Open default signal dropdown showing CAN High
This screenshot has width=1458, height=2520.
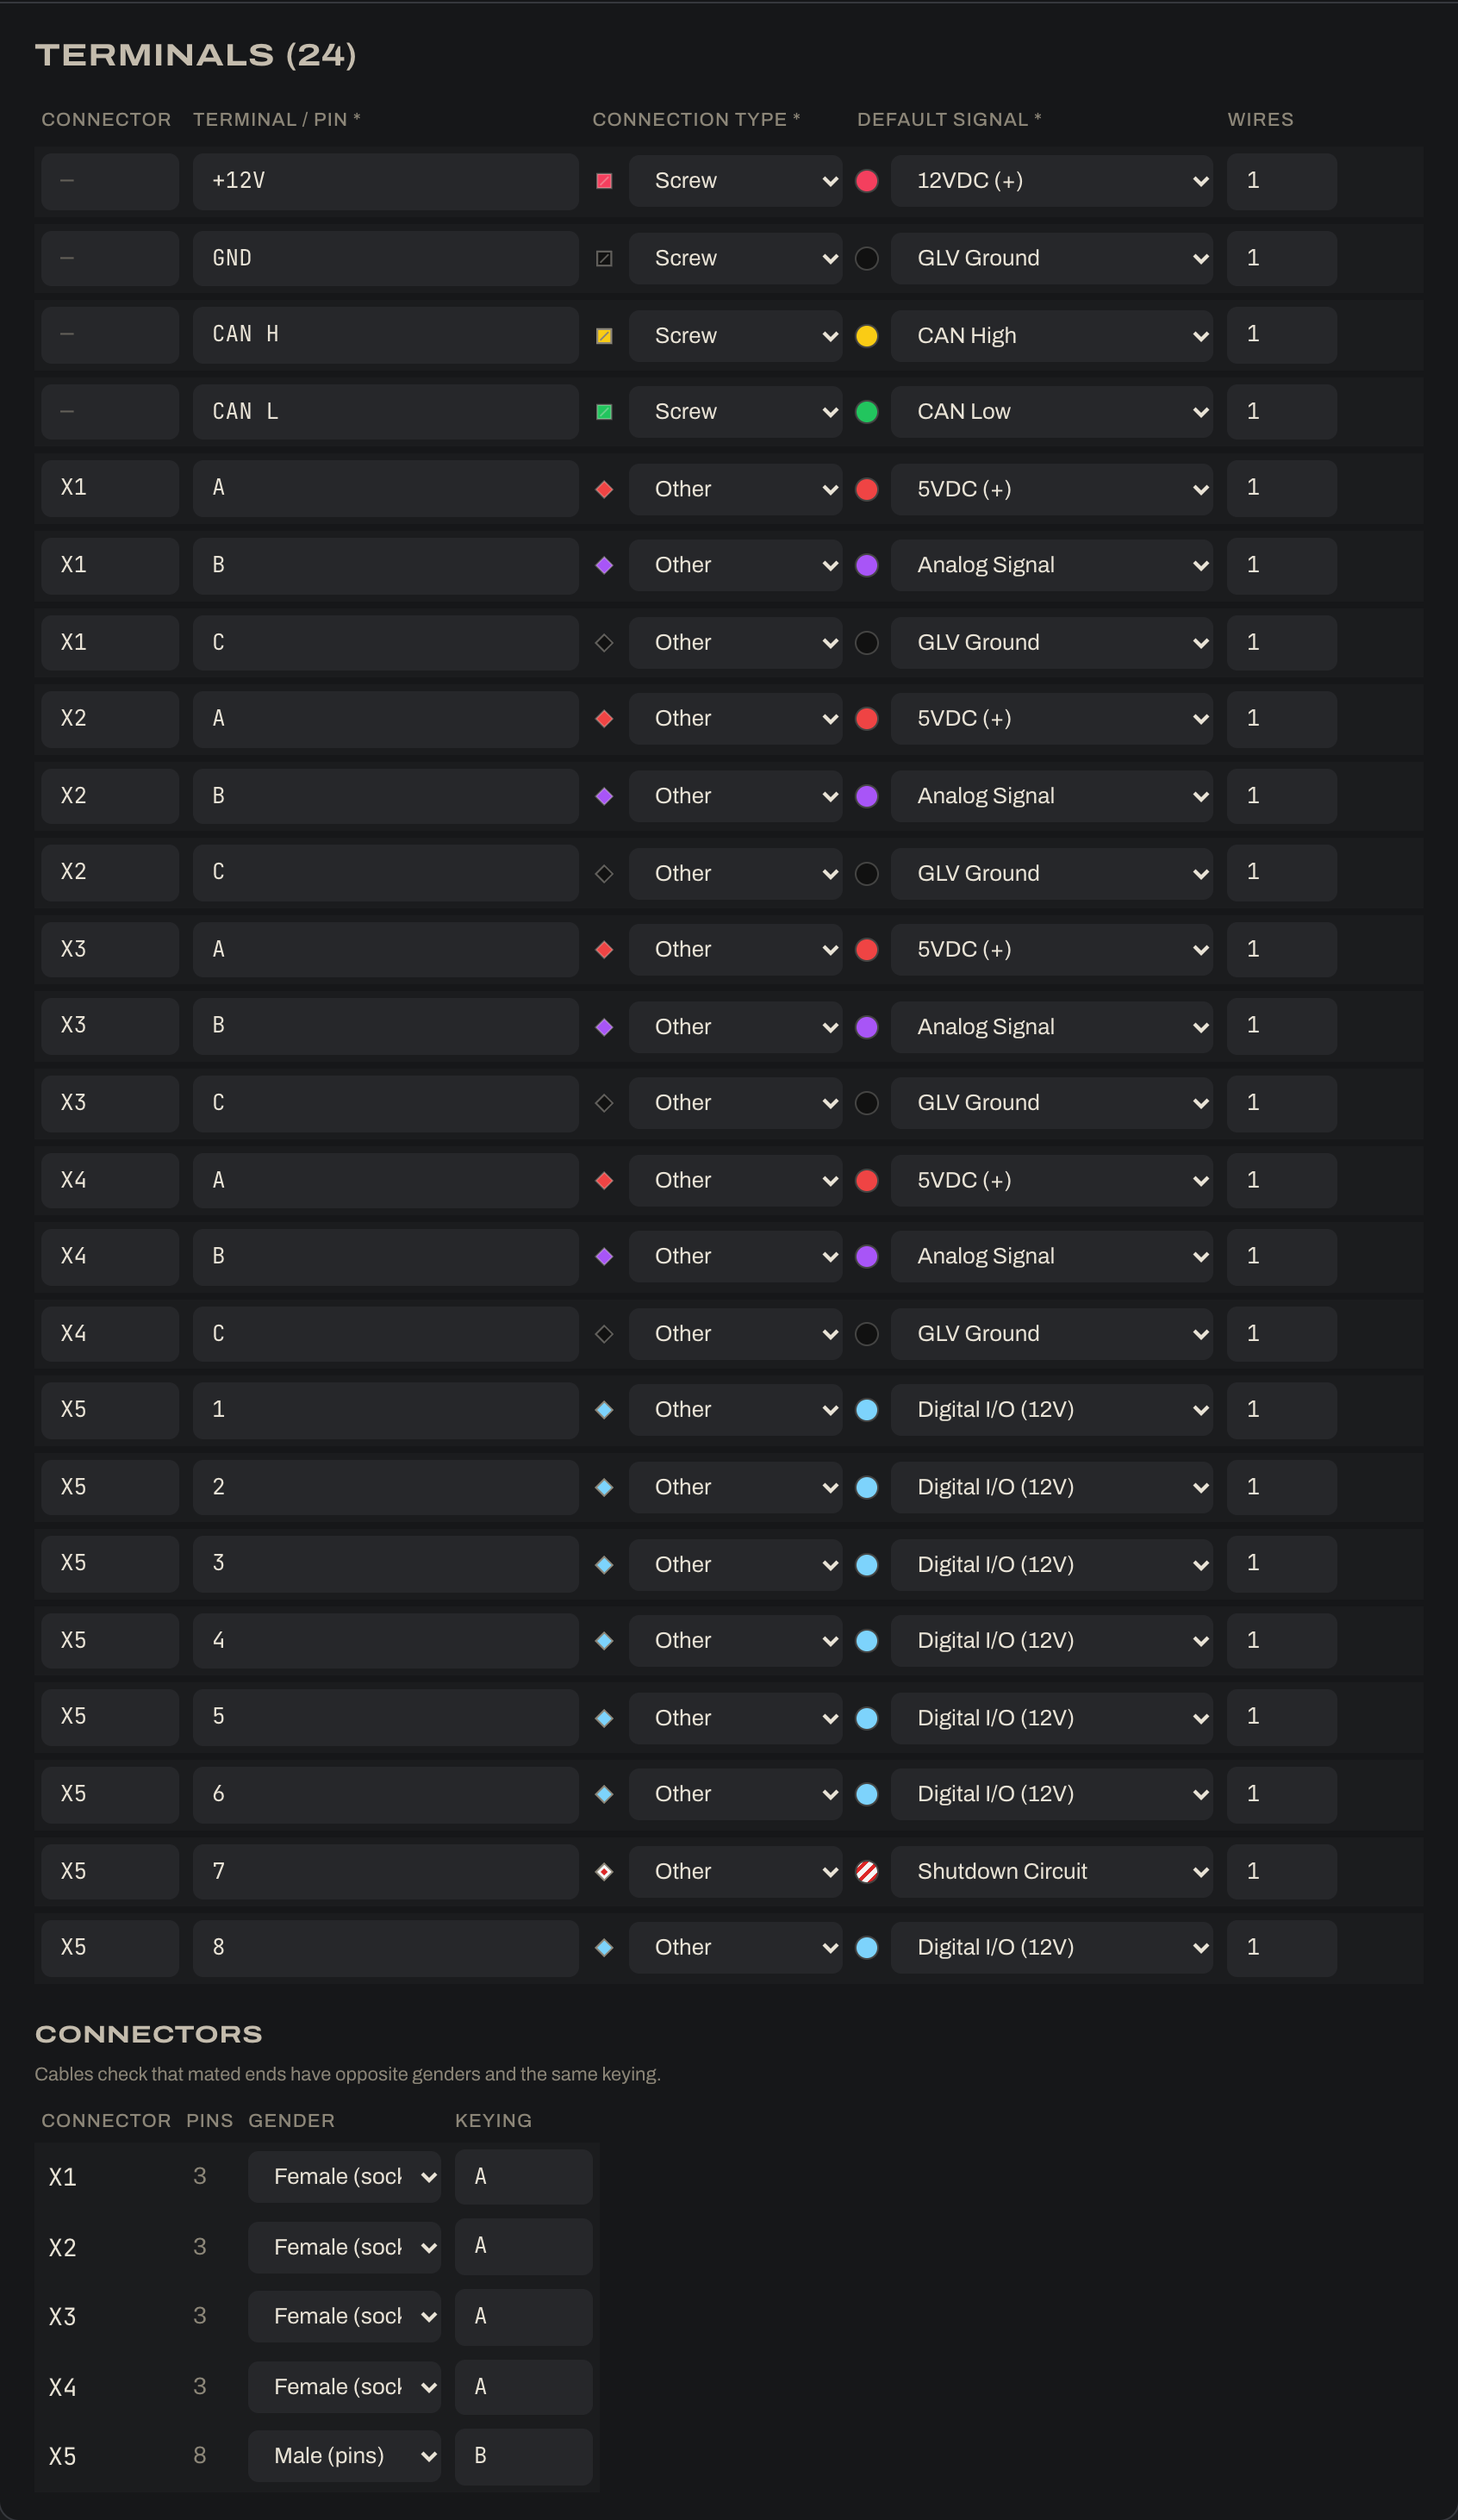pyautogui.click(x=1051, y=336)
